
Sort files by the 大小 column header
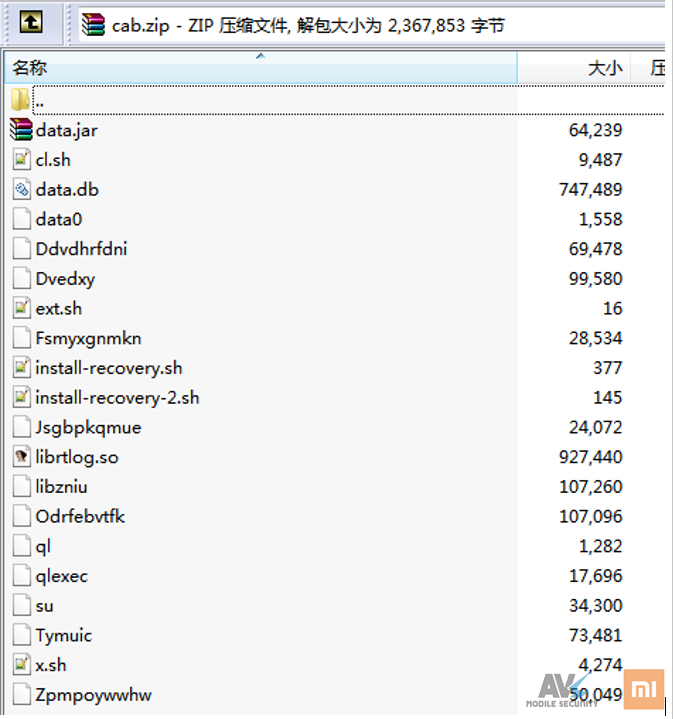[x=604, y=68]
